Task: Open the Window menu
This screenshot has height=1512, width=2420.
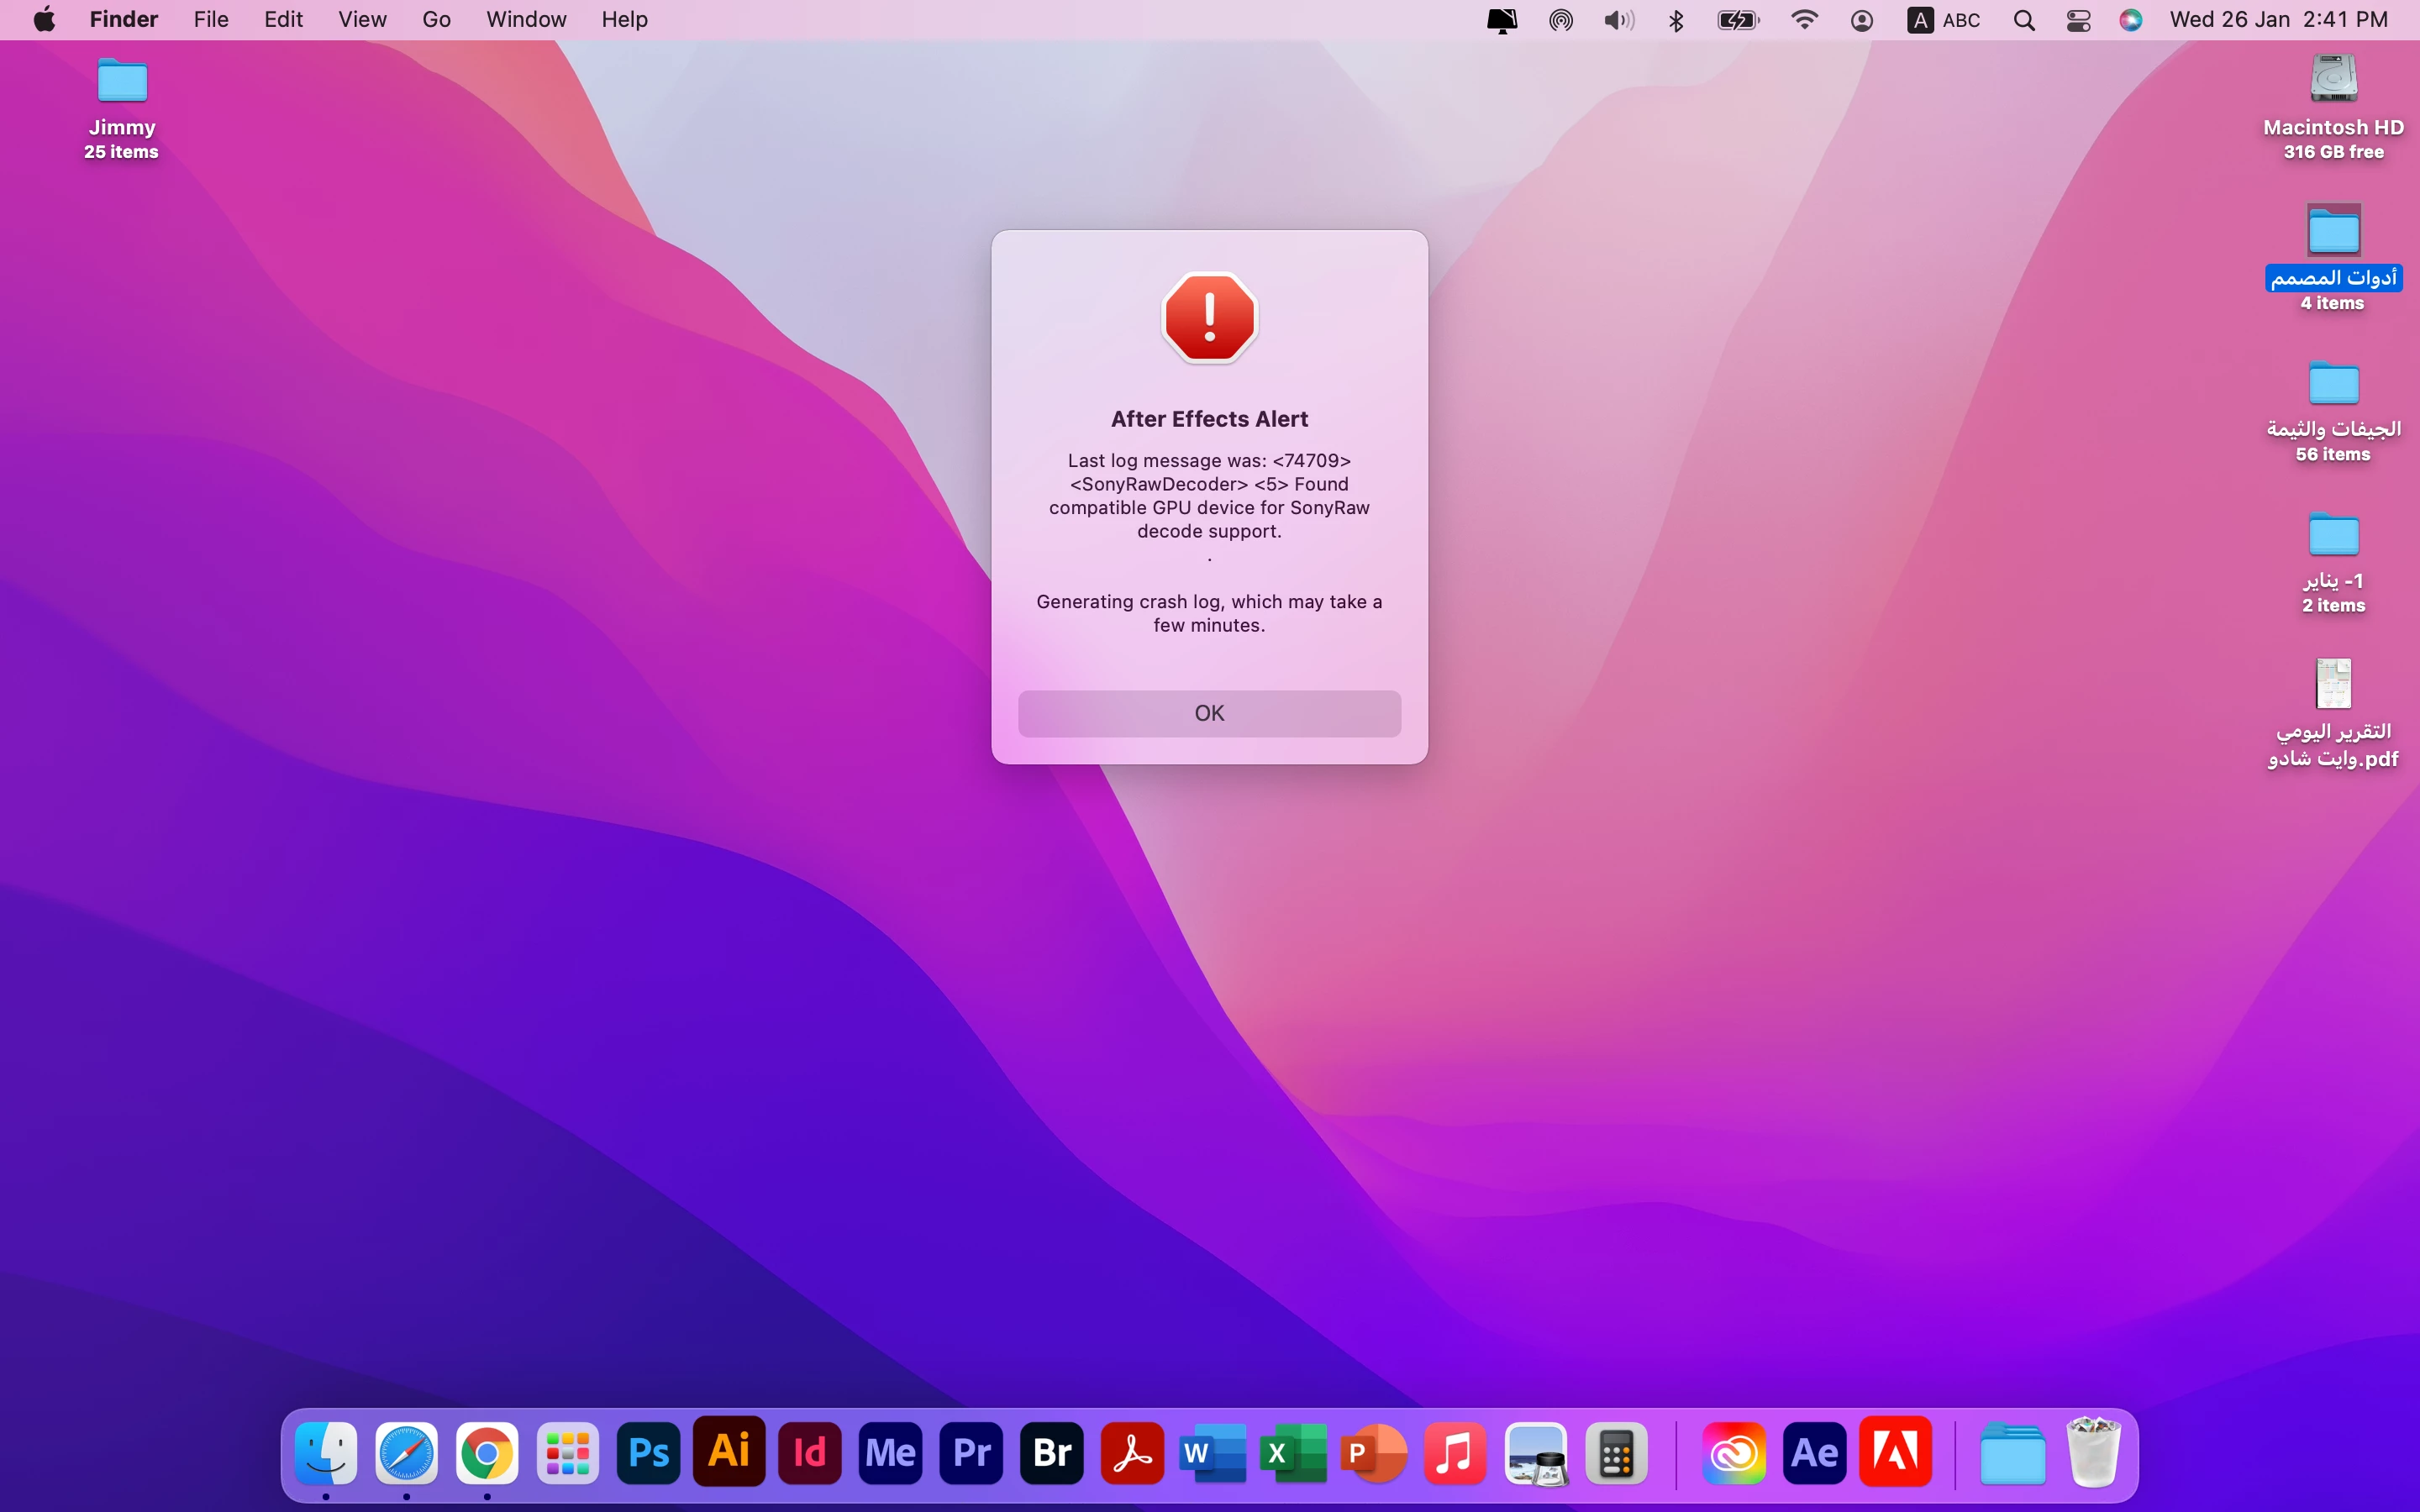Action: pos(526,20)
